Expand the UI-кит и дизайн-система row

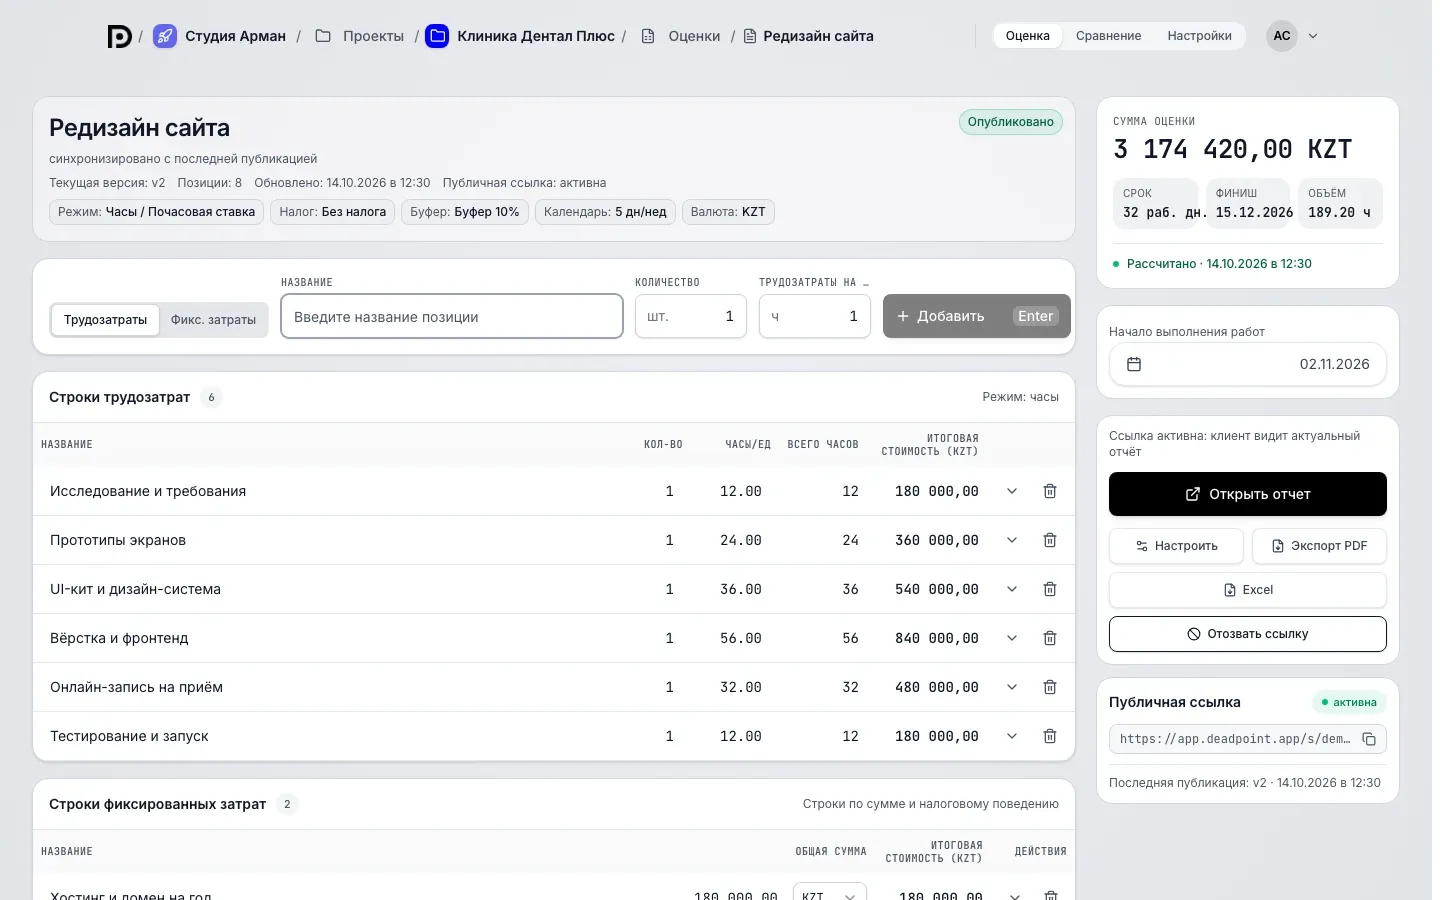click(1012, 589)
